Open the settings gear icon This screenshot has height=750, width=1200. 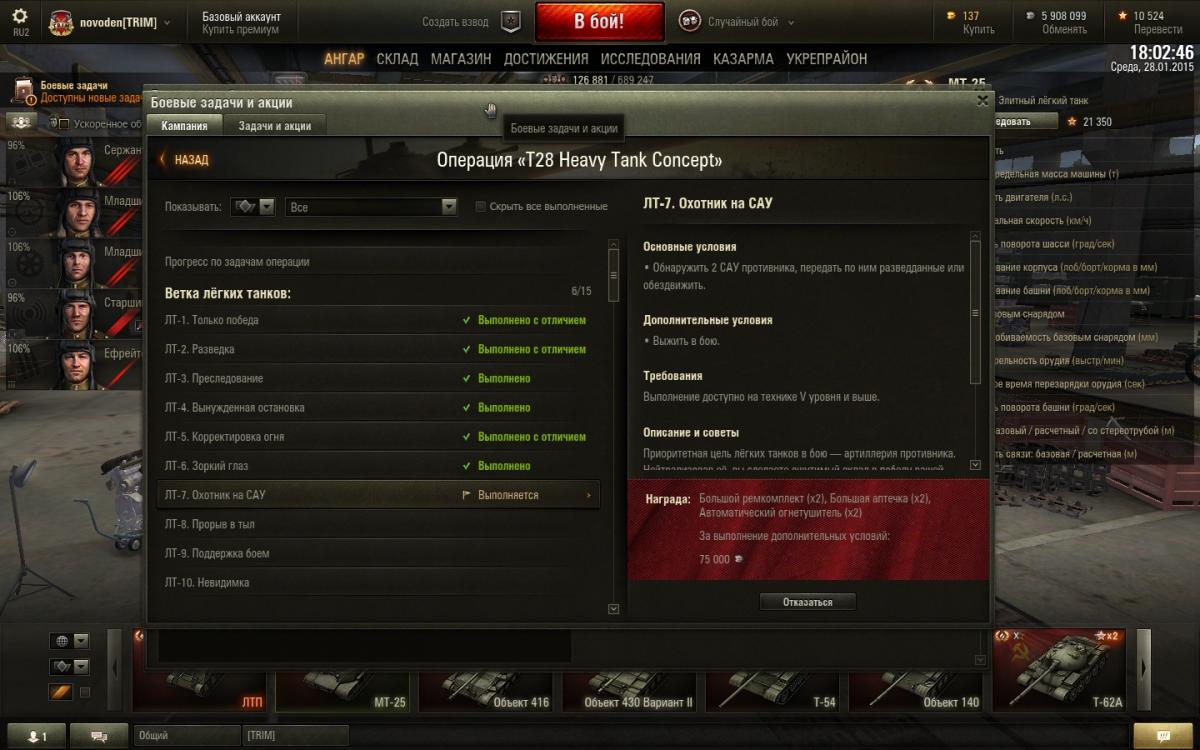tap(20, 17)
